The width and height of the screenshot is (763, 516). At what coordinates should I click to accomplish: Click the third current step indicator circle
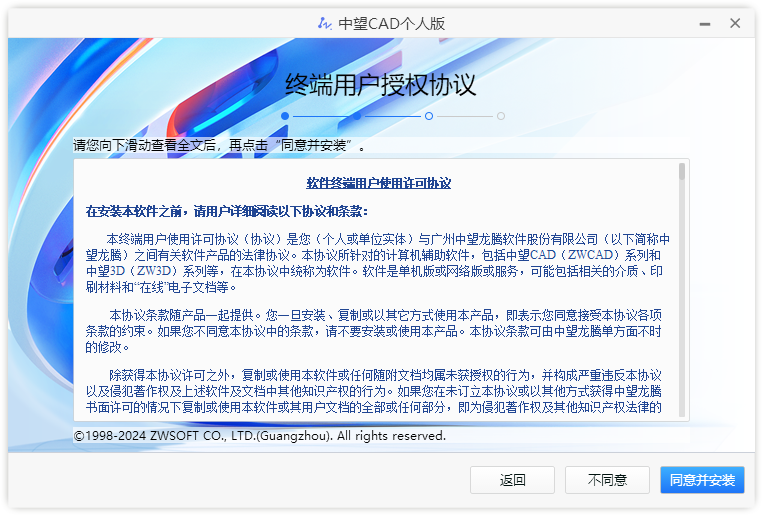(x=429, y=116)
